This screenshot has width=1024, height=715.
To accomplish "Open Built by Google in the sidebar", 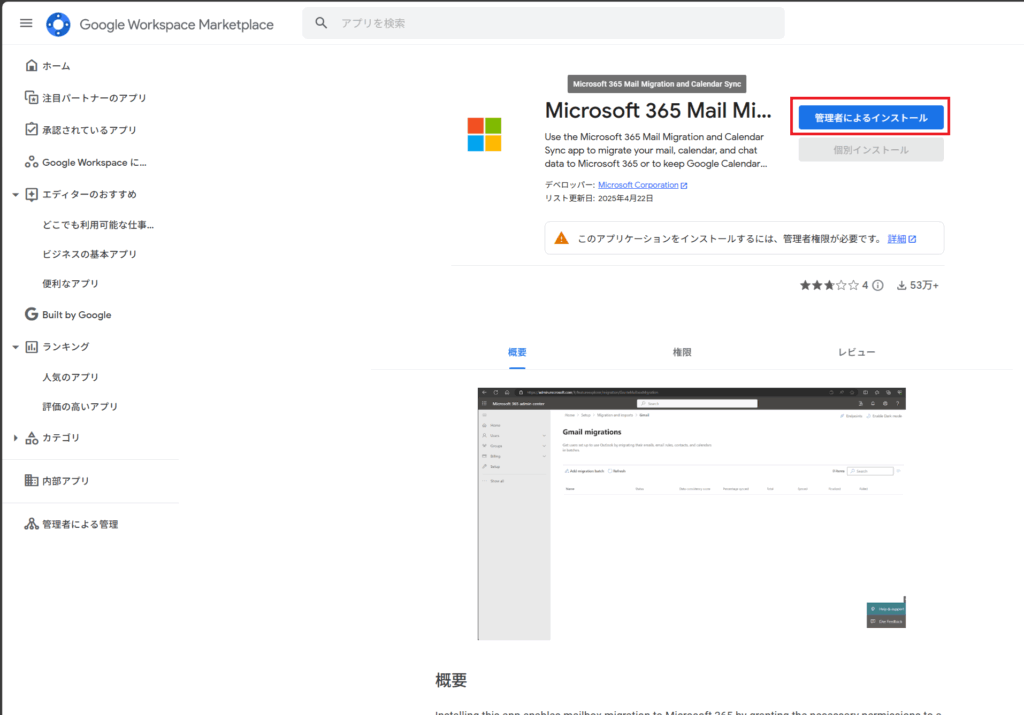I will [76, 315].
